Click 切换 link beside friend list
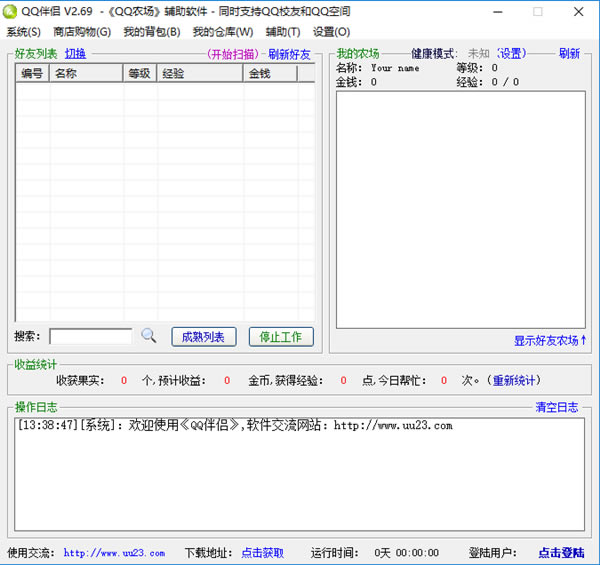This screenshot has height=565, width=600. point(76,53)
